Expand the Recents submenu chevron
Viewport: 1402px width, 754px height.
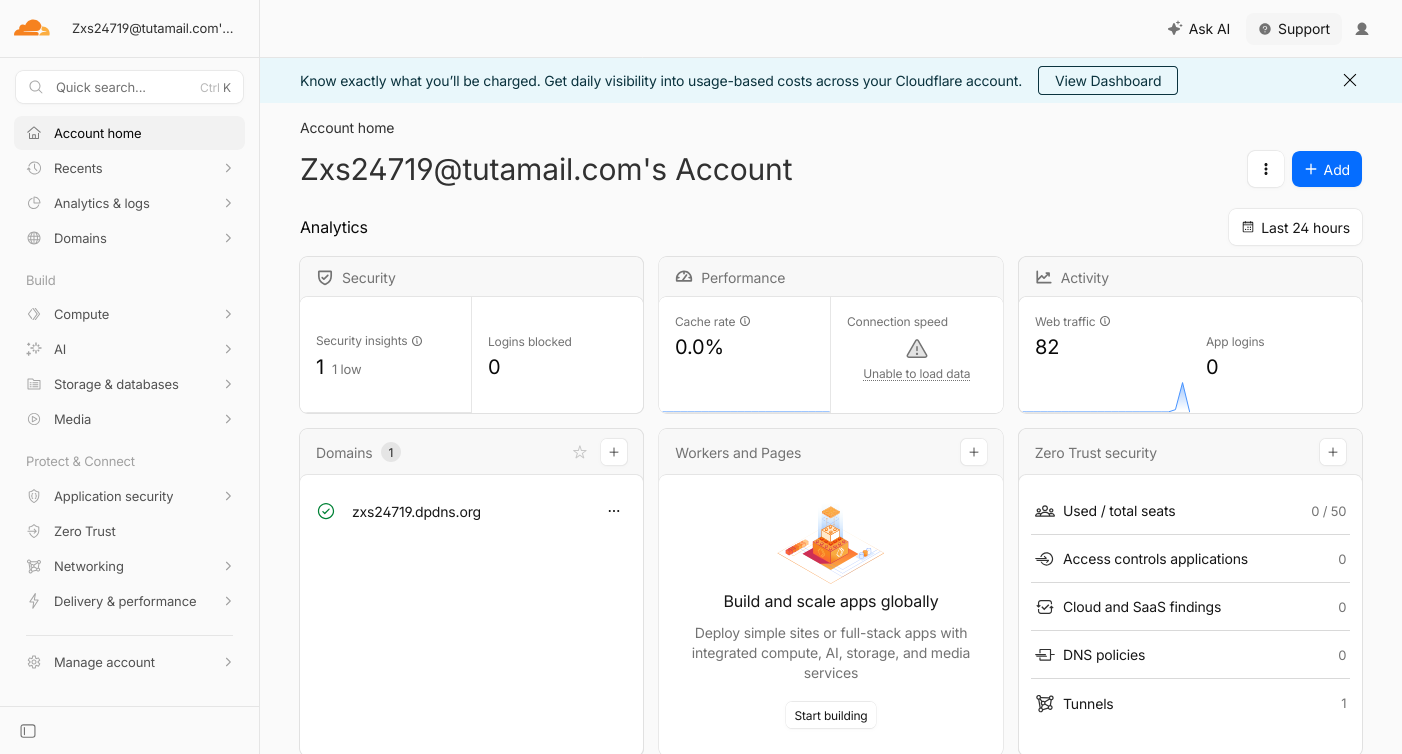click(229, 168)
